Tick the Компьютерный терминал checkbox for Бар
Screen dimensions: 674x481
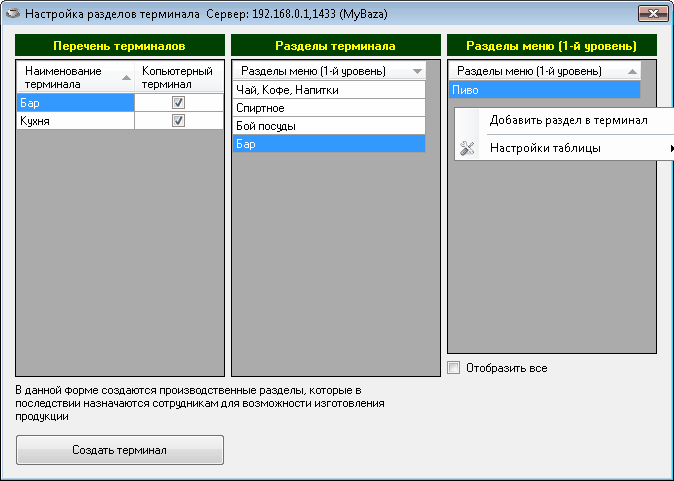(x=178, y=102)
